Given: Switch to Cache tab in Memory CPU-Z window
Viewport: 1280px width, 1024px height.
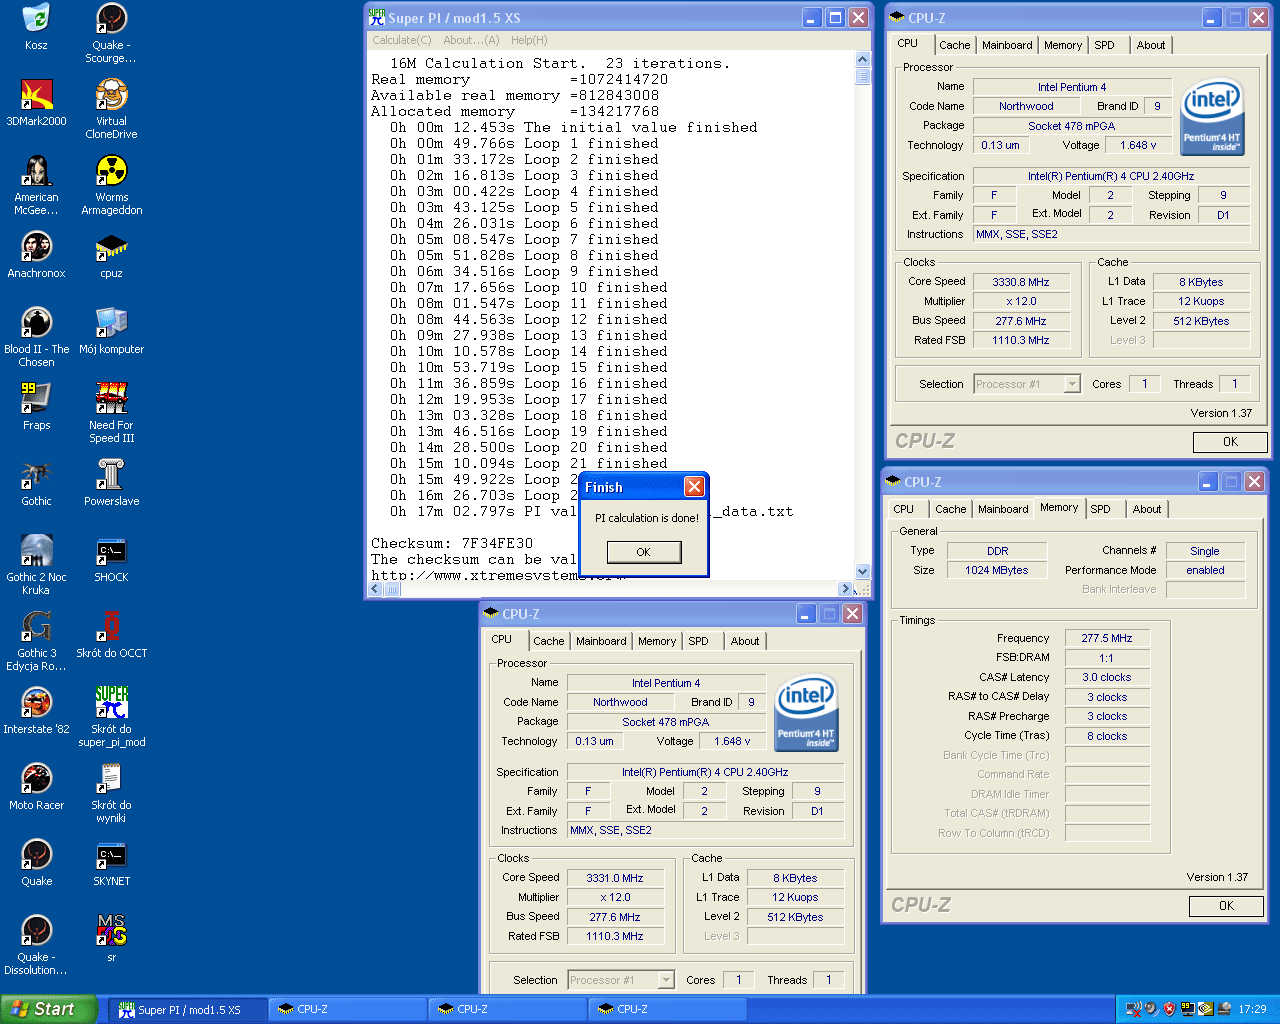Looking at the screenshot, I should point(950,509).
